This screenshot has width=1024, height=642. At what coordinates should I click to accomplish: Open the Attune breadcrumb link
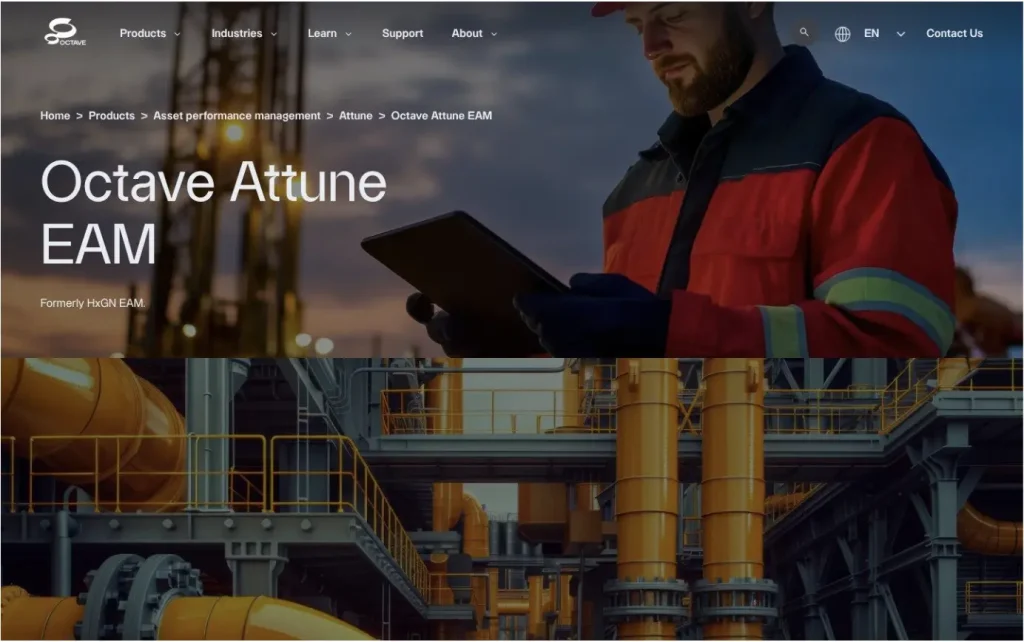click(355, 116)
